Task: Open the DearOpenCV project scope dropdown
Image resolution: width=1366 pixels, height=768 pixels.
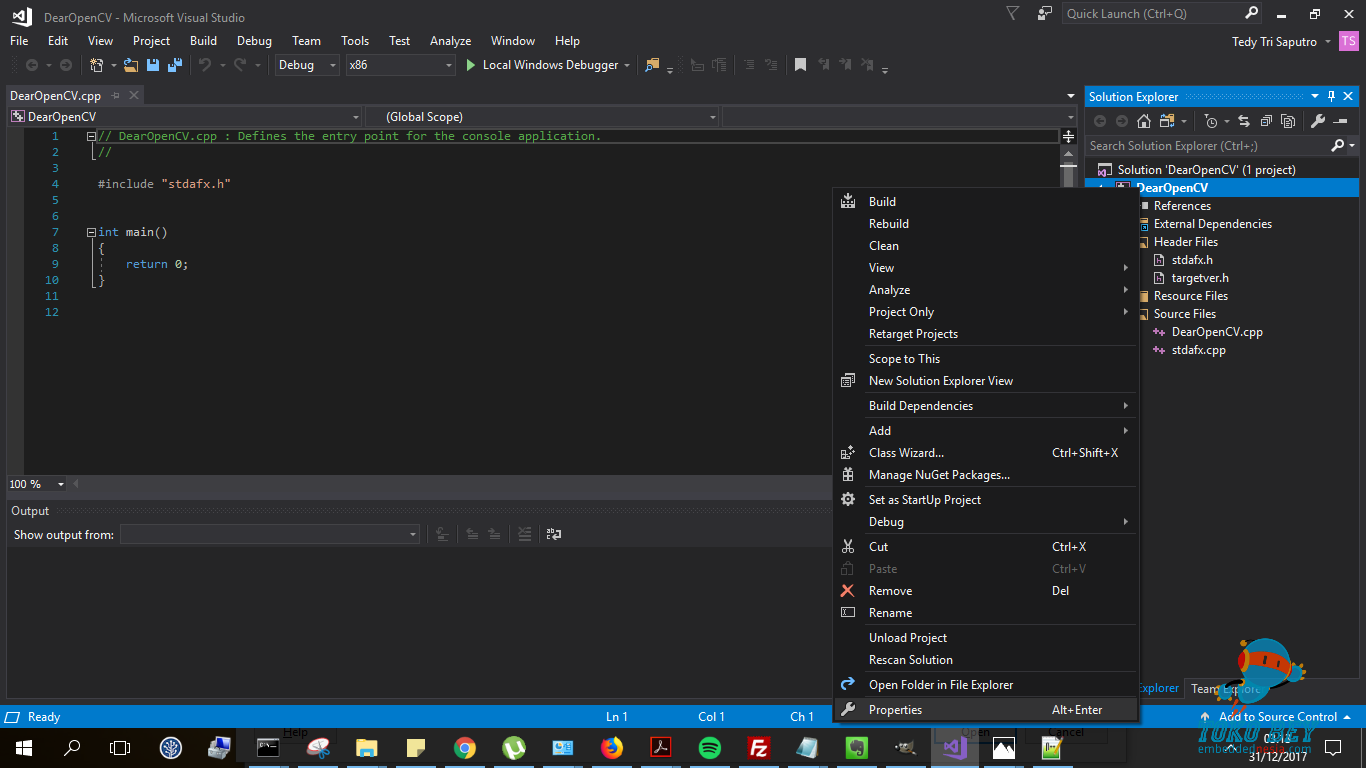Action: 185,117
